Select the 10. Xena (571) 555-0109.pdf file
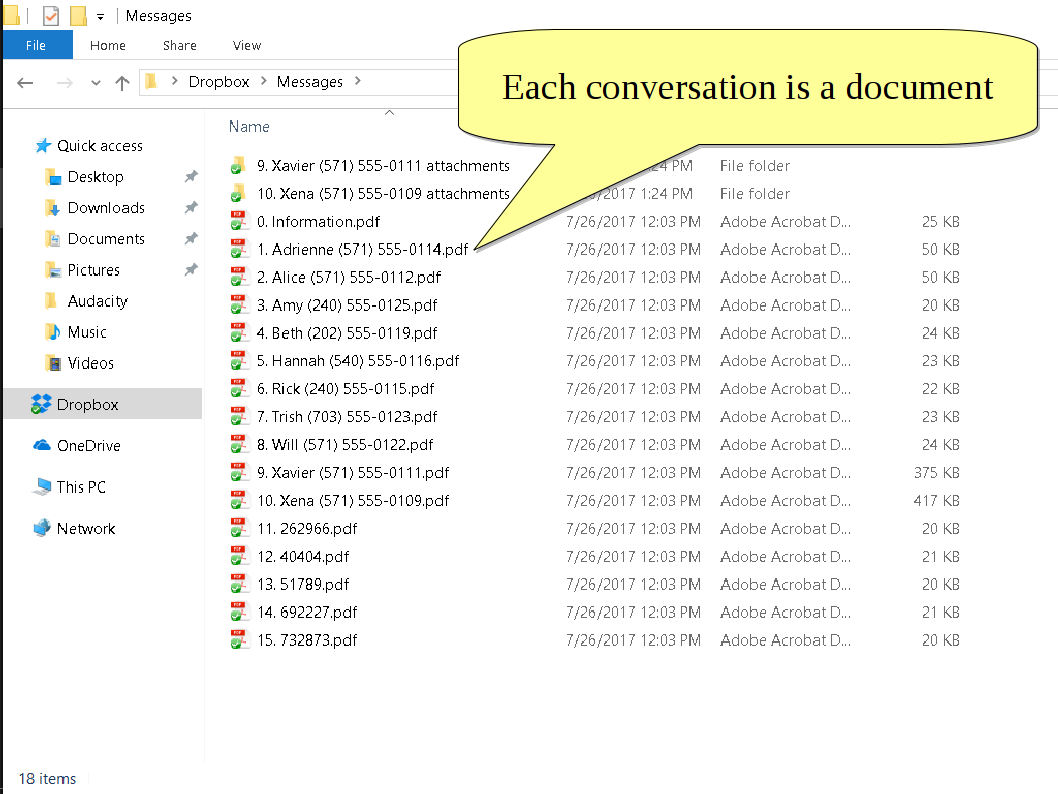Viewport: 1058px width, 794px height. pyautogui.click(x=353, y=500)
